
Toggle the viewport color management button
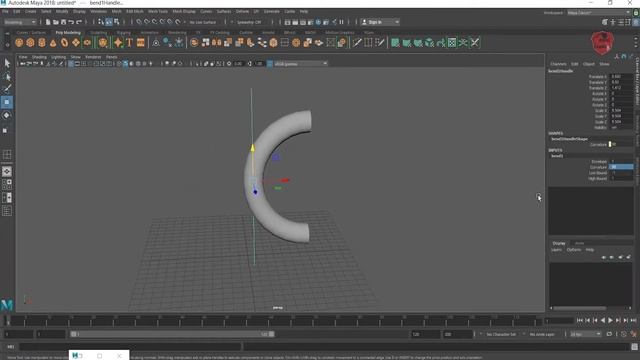point(270,64)
